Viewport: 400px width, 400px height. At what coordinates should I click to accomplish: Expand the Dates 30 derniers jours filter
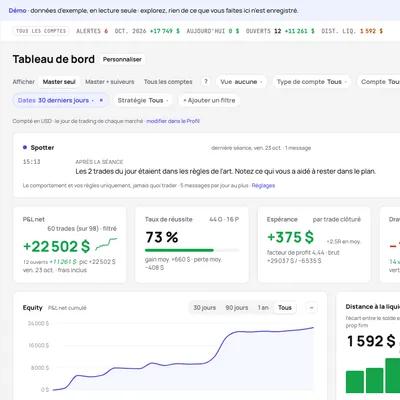click(x=56, y=100)
